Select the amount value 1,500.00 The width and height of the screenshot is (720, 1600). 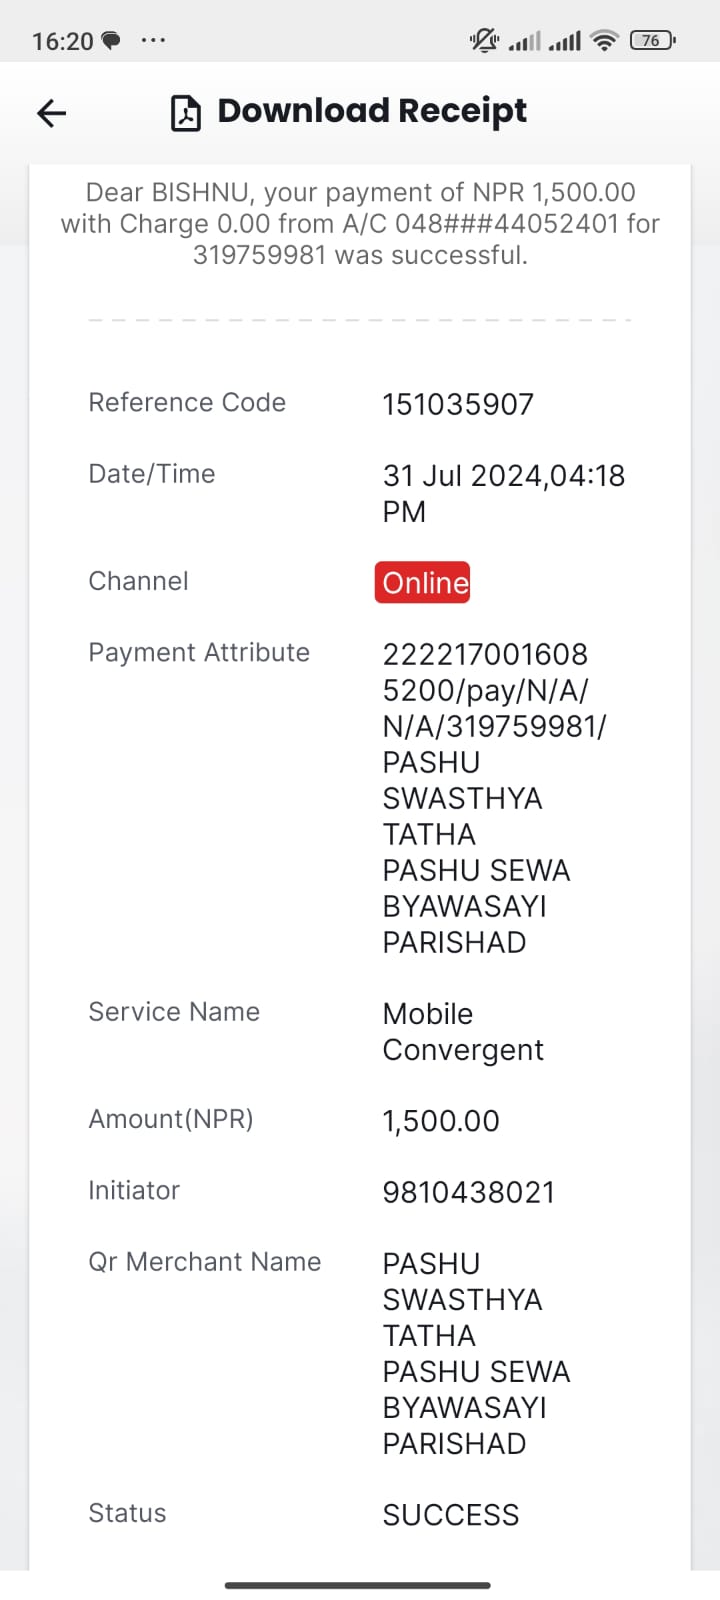click(441, 1121)
